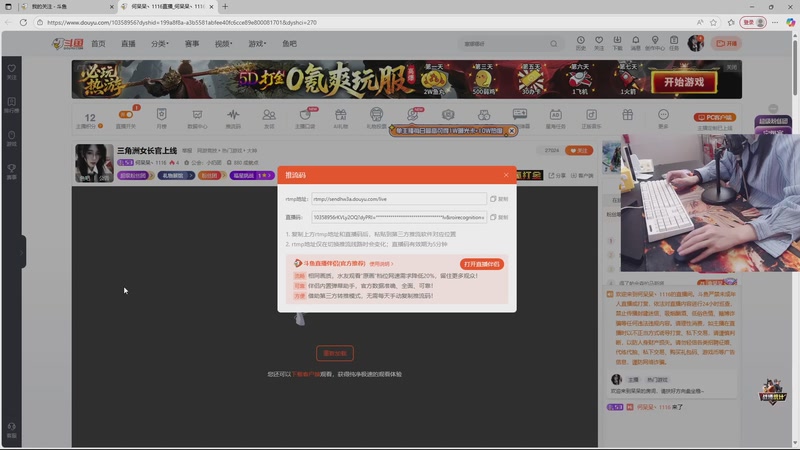Open the super fan badge
Screen dimensions: 800x450
pos(135,176)
